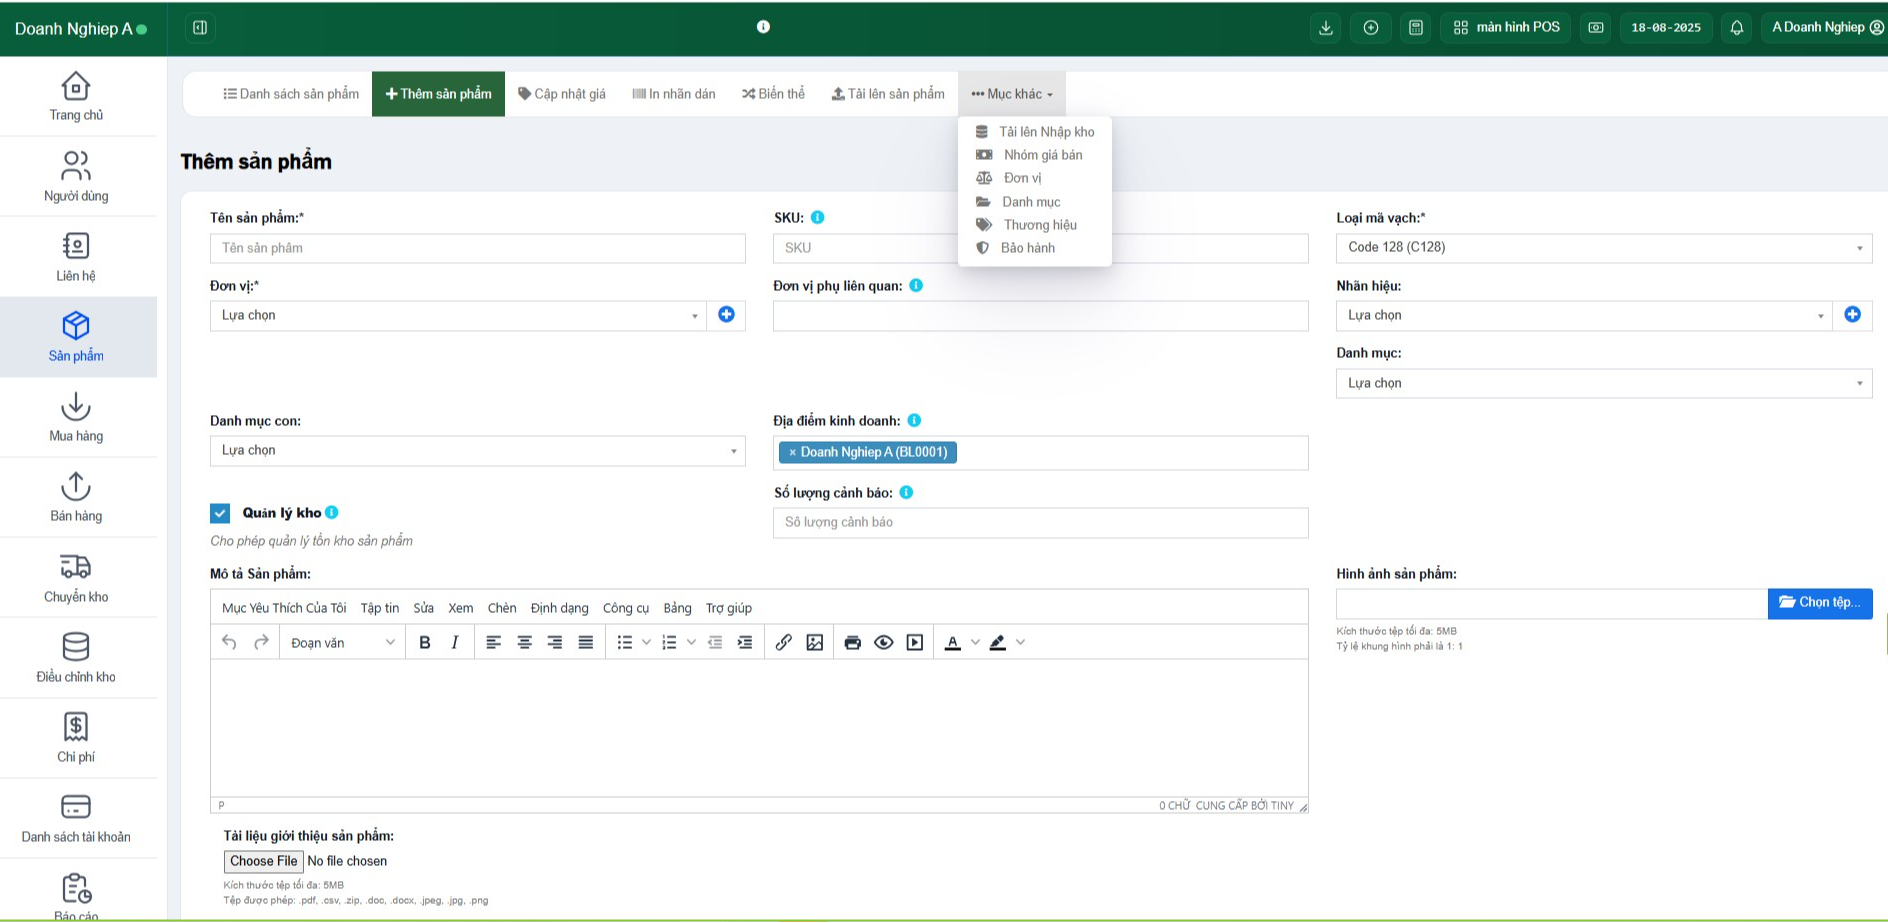
Task: Click insert media icon in editor
Action: click(915, 642)
